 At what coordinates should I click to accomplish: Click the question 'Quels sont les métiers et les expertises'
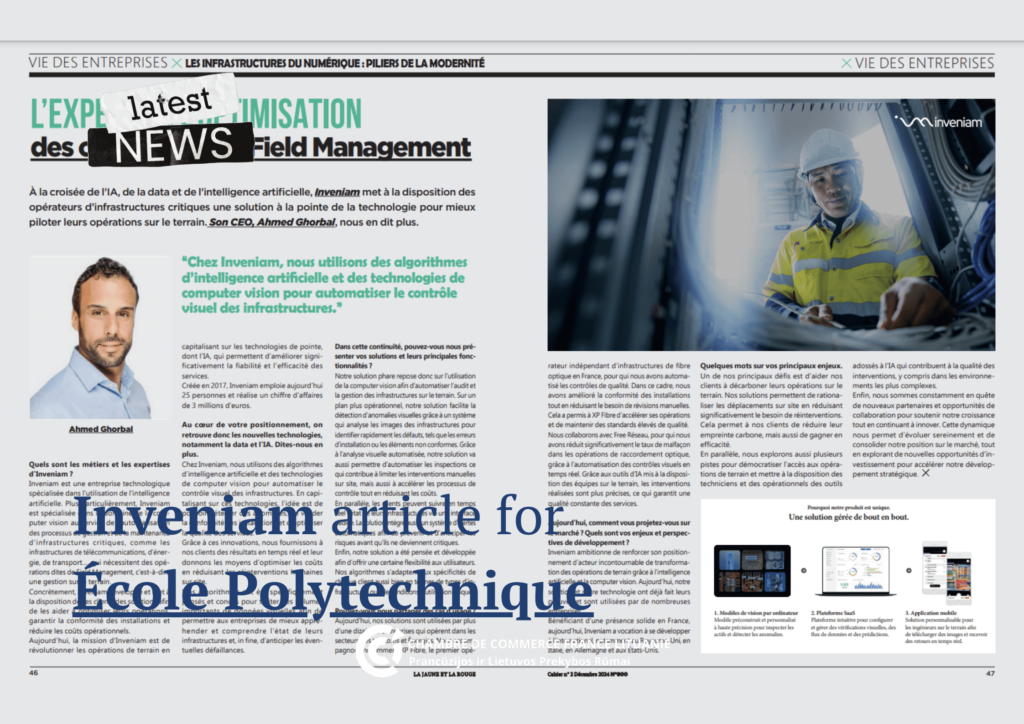click(x=99, y=469)
